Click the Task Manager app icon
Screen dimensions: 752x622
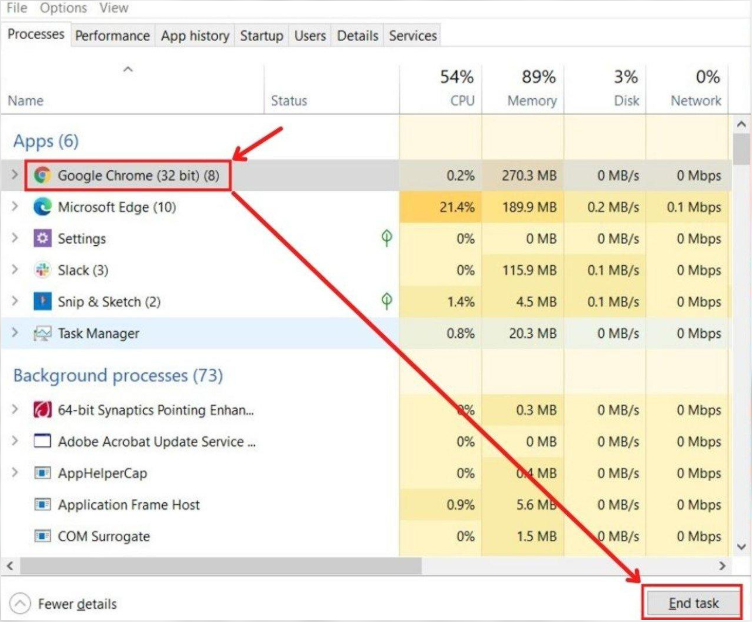point(42,333)
